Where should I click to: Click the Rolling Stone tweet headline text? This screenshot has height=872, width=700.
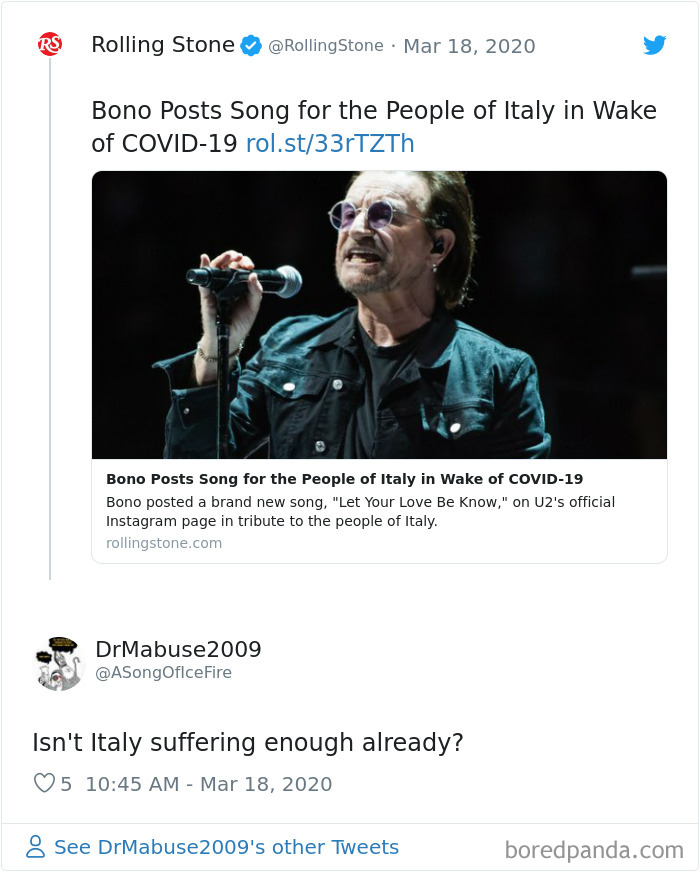pos(373,112)
